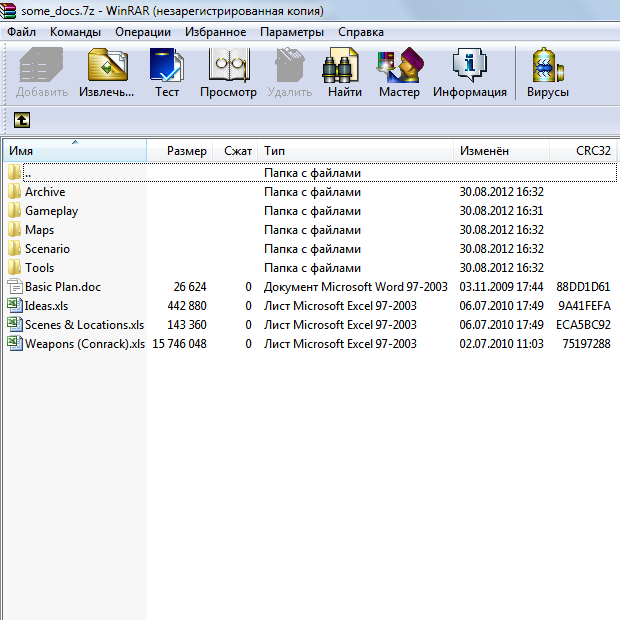Click the size value 442 880
Screen dimensions: 620x620
click(x=187, y=306)
